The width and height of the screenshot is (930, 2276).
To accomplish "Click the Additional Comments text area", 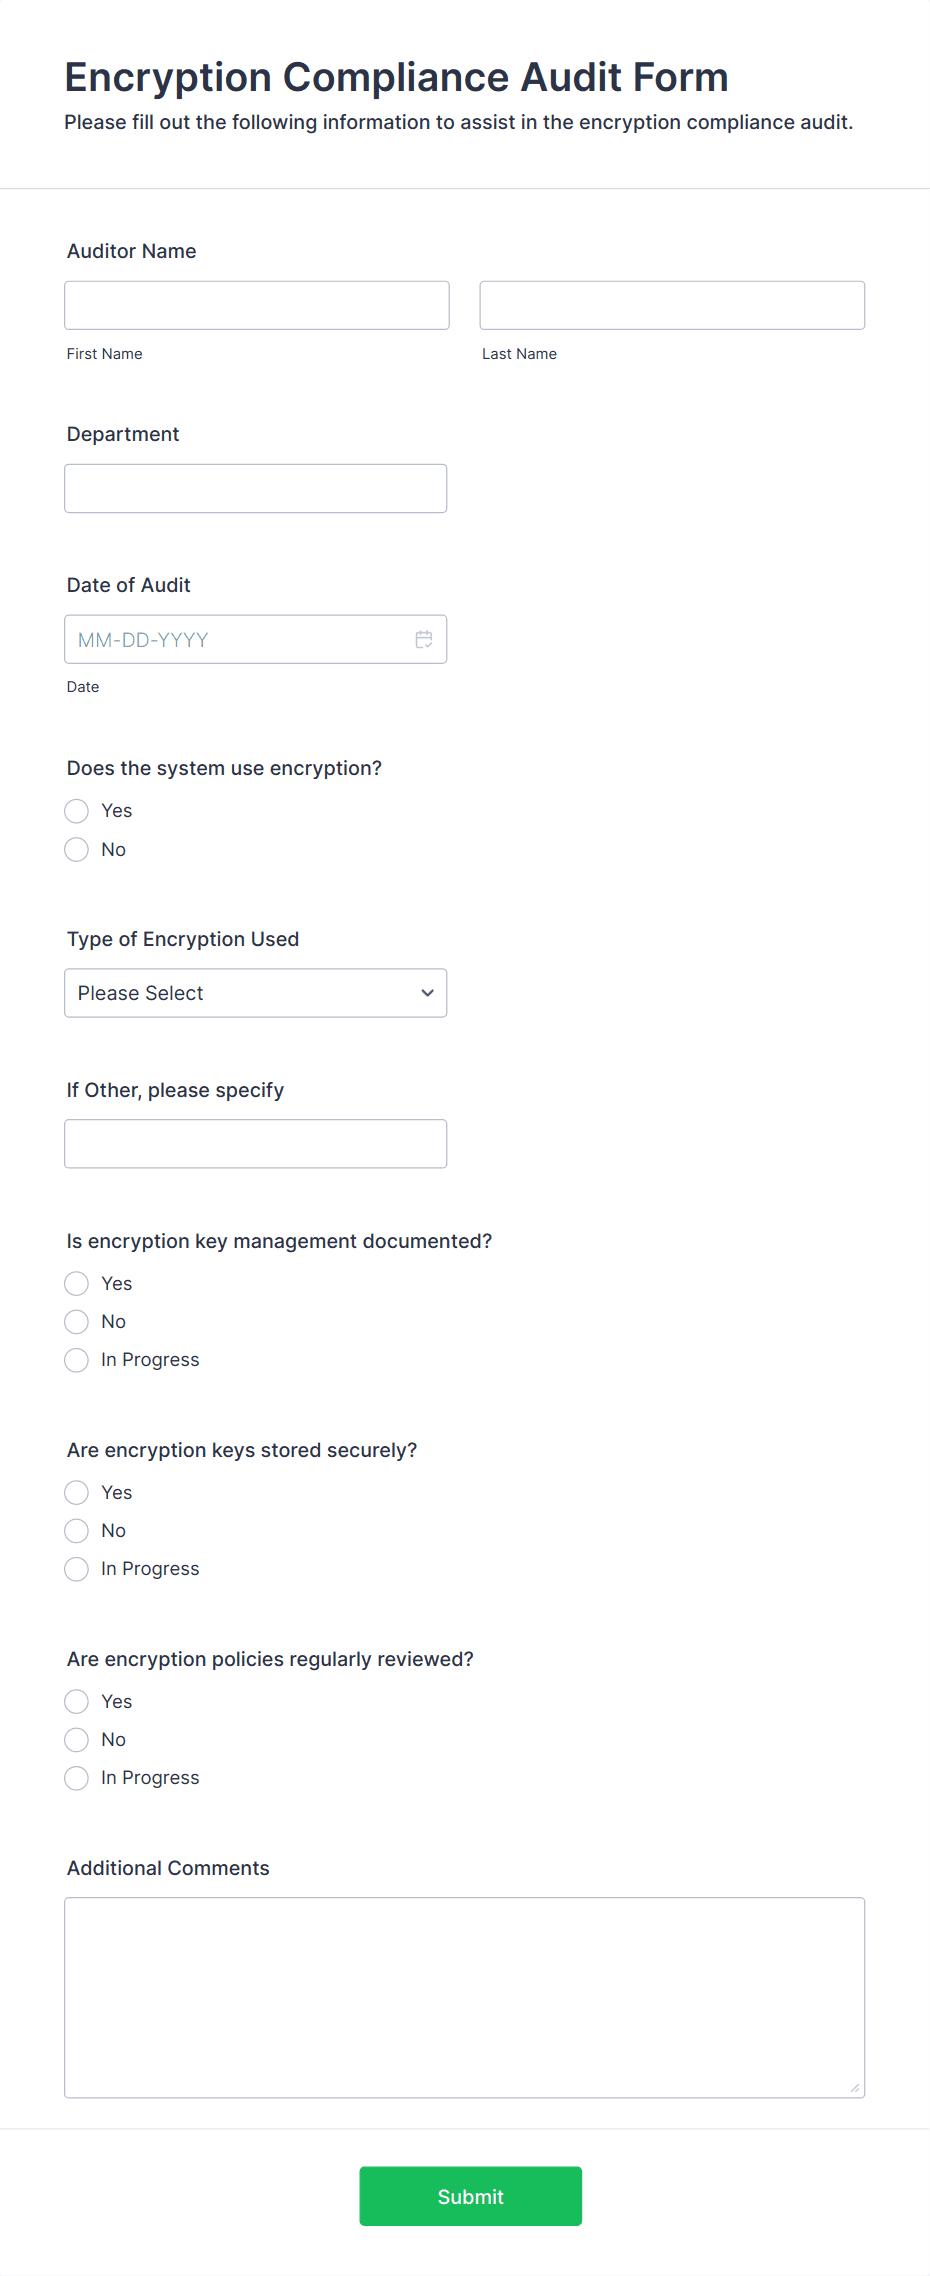I will point(465,1998).
